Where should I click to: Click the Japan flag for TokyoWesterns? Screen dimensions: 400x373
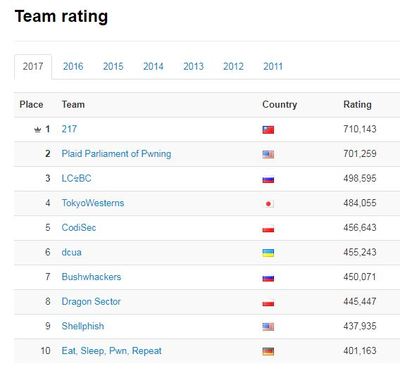pyautogui.click(x=268, y=204)
